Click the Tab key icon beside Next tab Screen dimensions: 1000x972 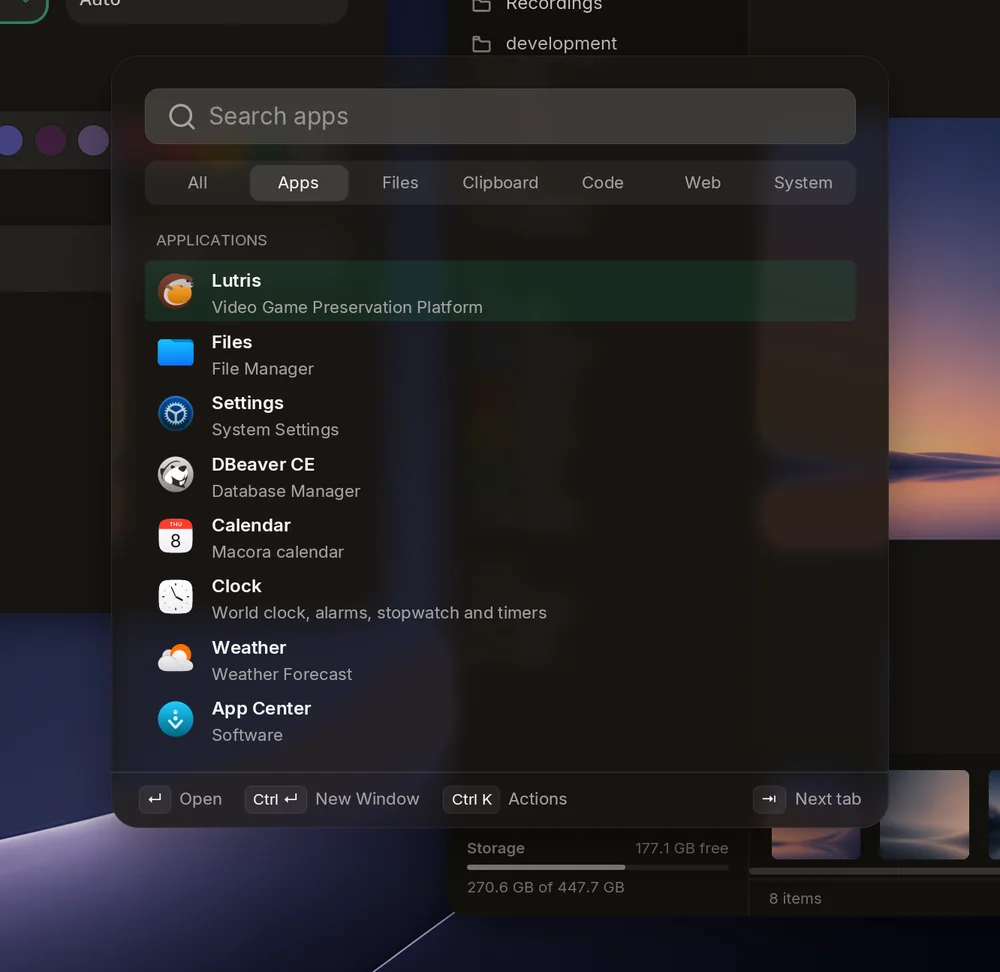coord(769,799)
